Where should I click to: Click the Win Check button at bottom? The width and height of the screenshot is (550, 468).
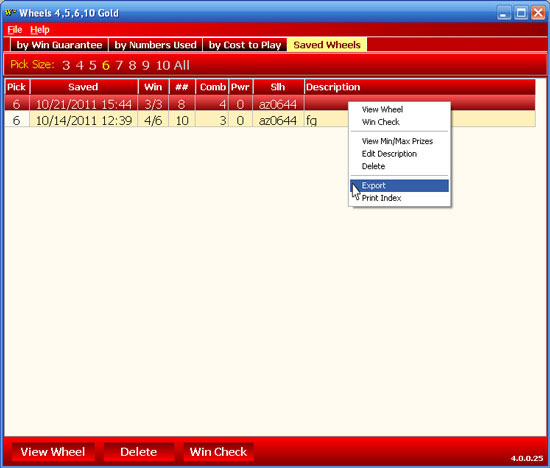click(x=219, y=452)
